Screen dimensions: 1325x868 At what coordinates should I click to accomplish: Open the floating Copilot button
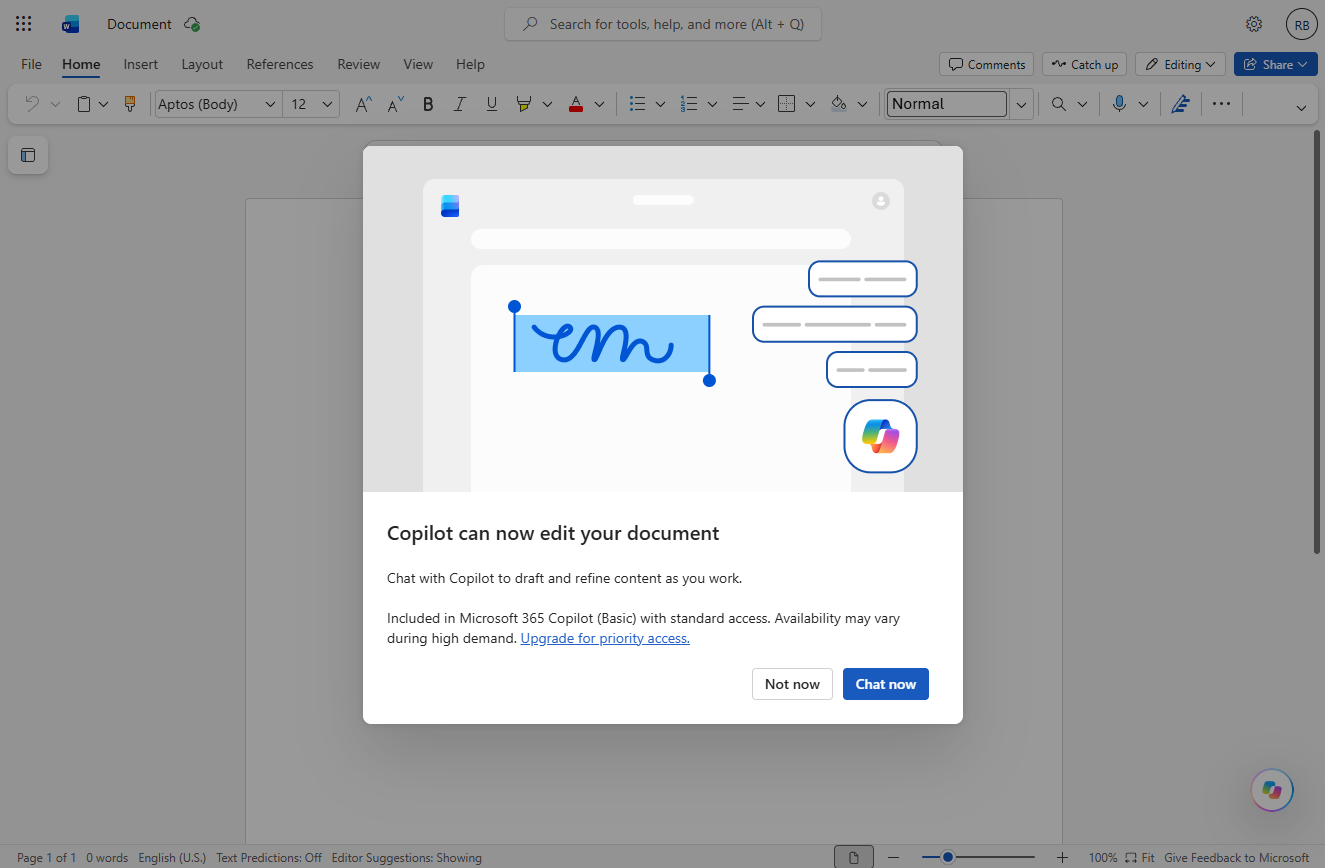pyautogui.click(x=1272, y=790)
